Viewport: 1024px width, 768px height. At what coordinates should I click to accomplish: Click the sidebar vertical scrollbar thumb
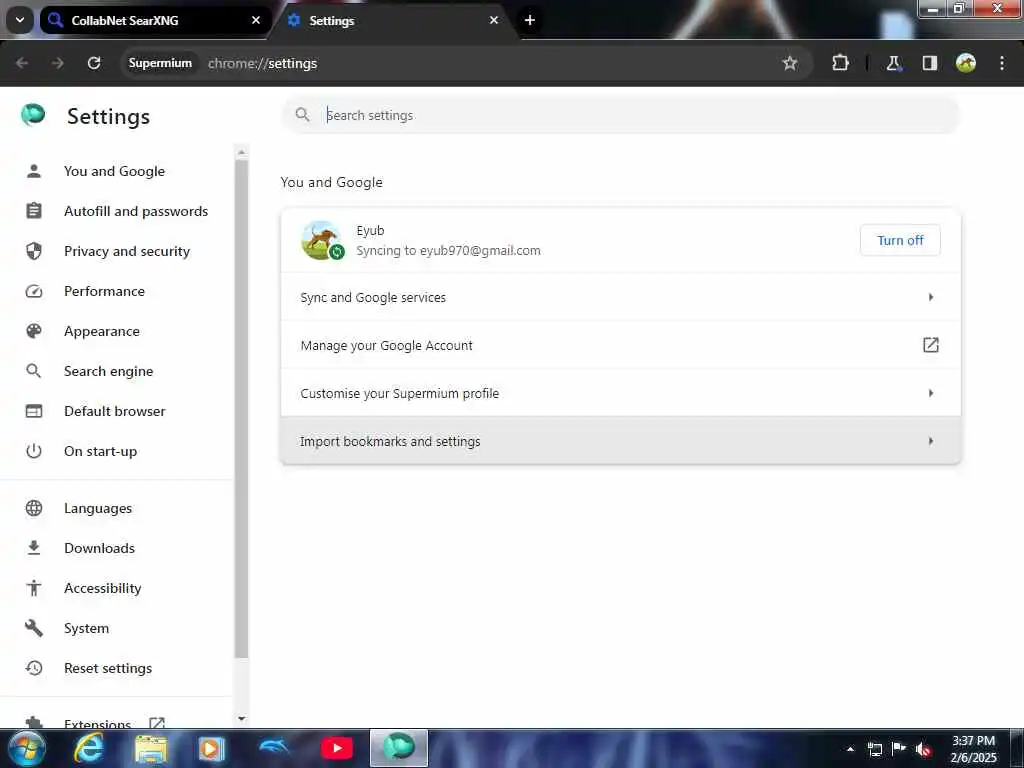pyautogui.click(x=242, y=409)
